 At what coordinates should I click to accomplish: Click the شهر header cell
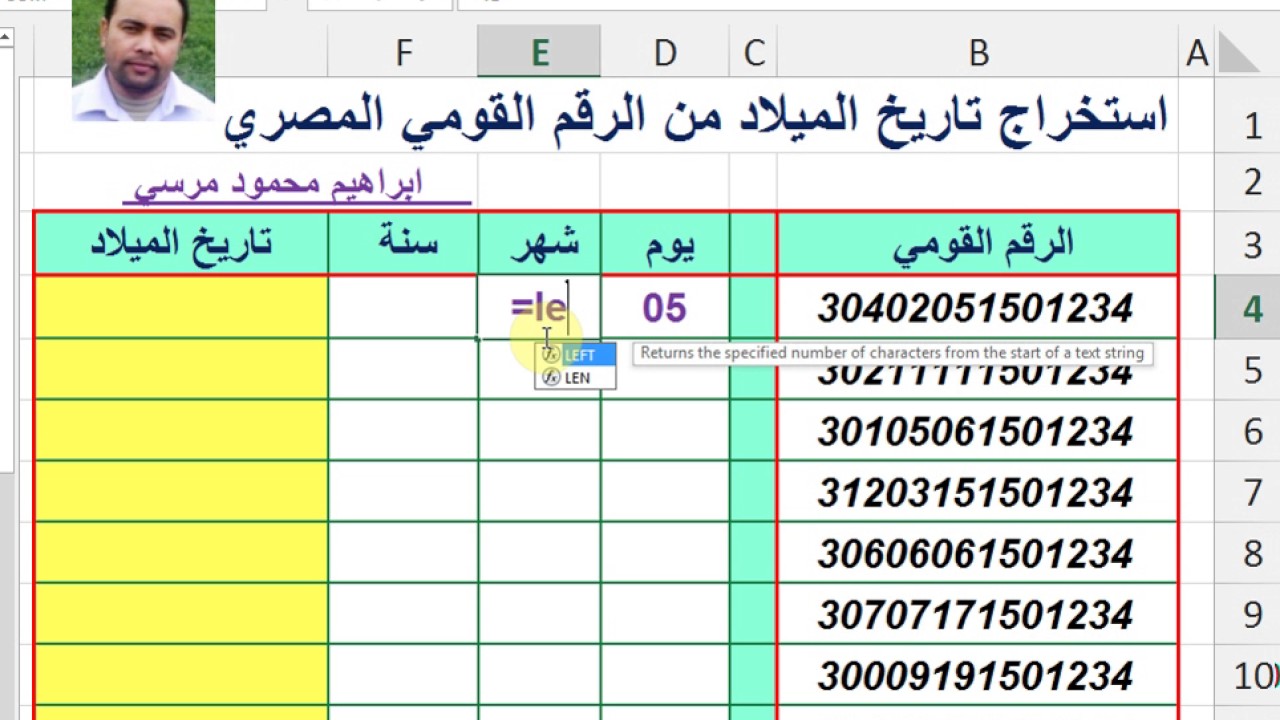pyautogui.click(x=539, y=243)
